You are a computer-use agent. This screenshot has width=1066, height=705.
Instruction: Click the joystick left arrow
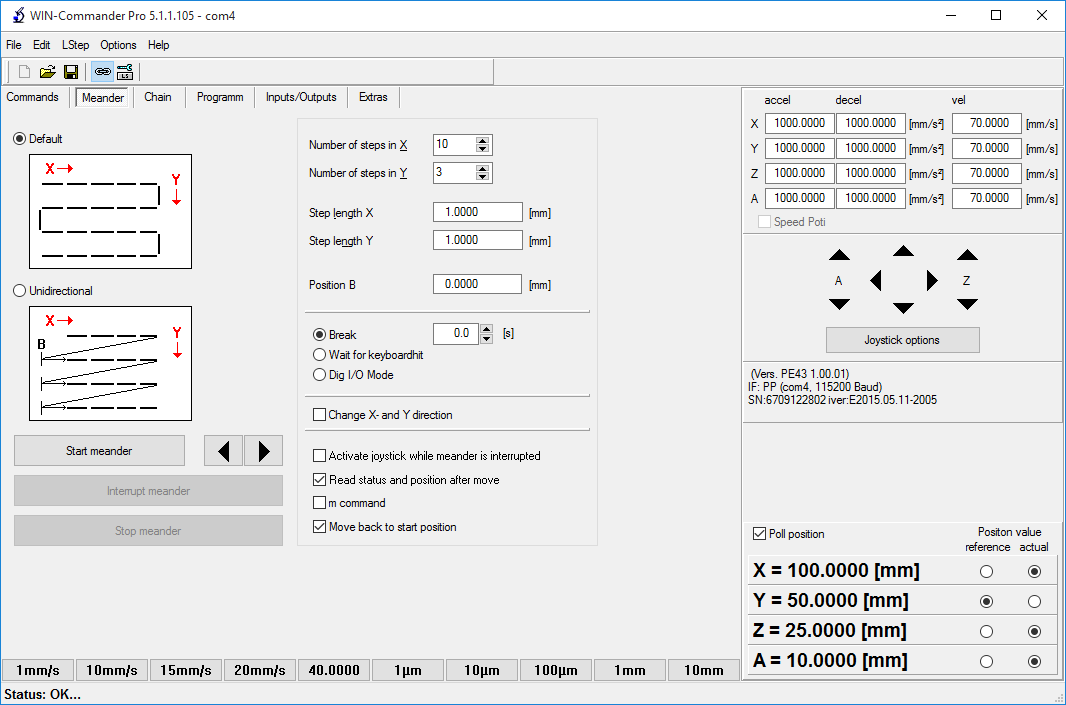pos(876,280)
